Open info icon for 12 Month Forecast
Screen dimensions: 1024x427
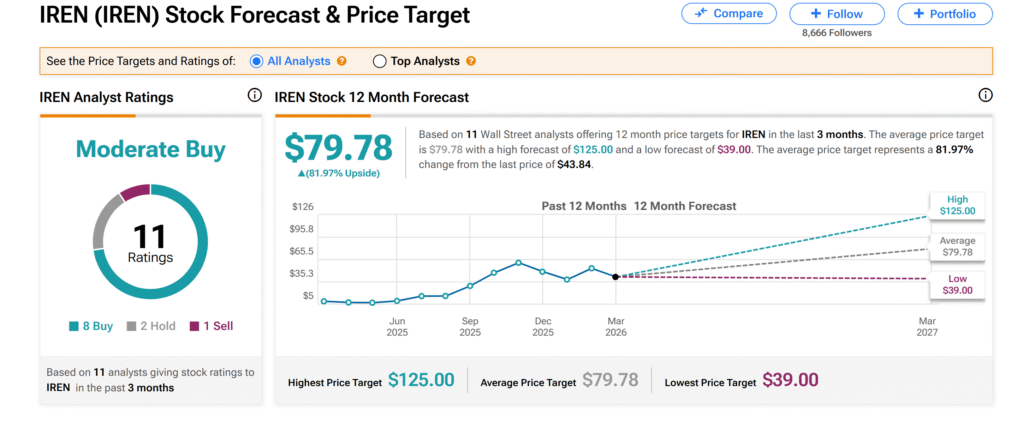[985, 96]
